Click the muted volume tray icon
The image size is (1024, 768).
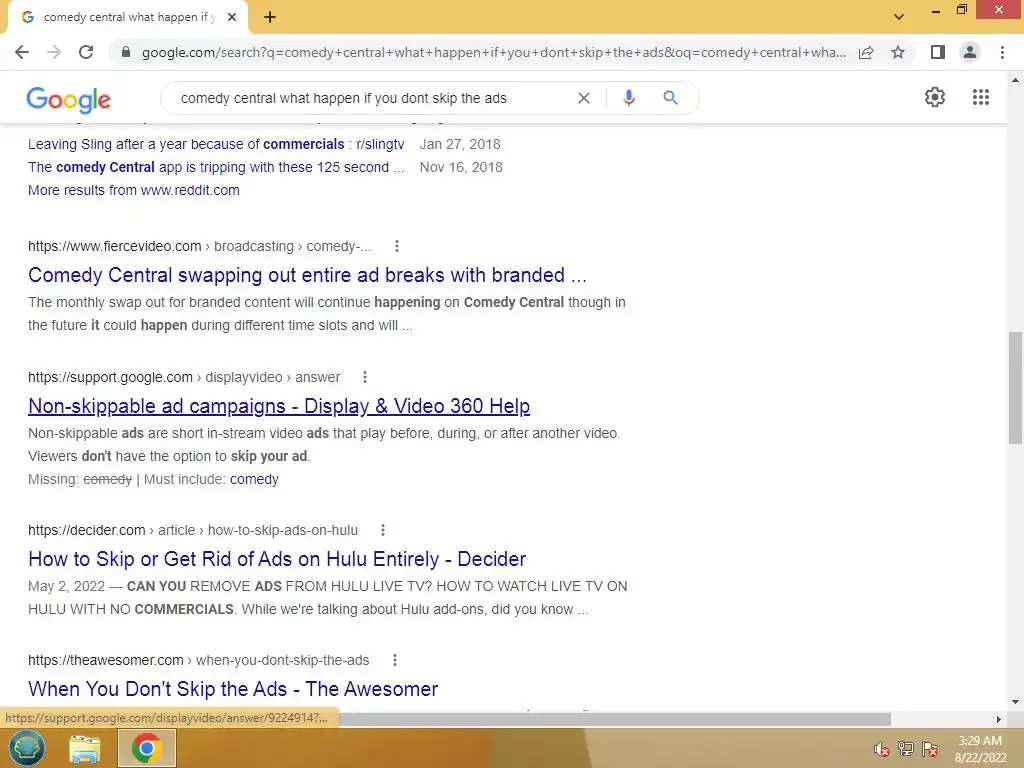pyautogui.click(x=882, y=749)
